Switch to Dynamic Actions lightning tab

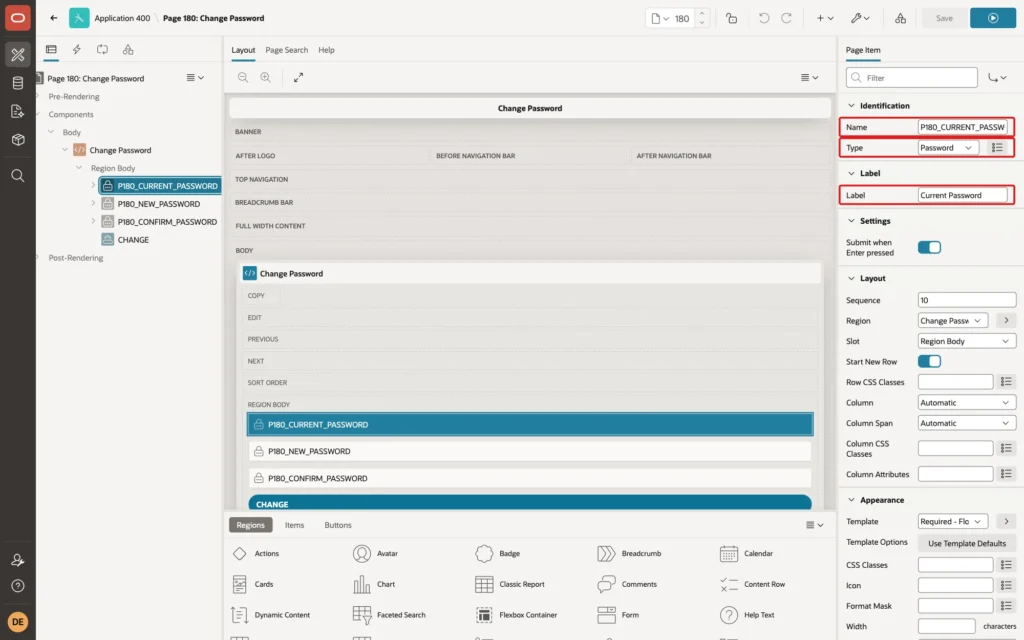tap(76, 50)
